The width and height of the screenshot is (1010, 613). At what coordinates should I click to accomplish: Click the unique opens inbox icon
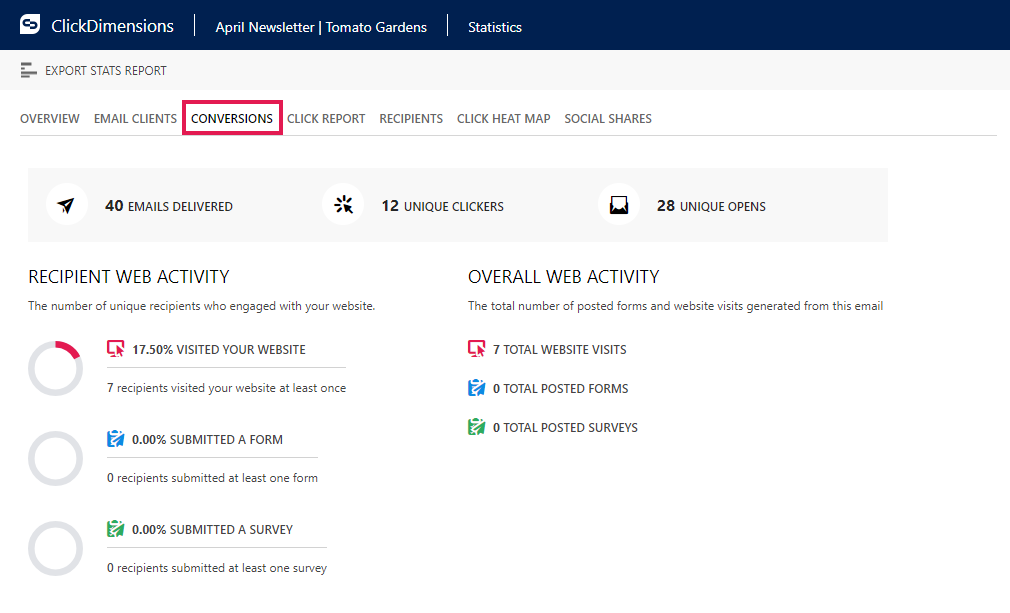pyautogui.click(x=619, y=205)
